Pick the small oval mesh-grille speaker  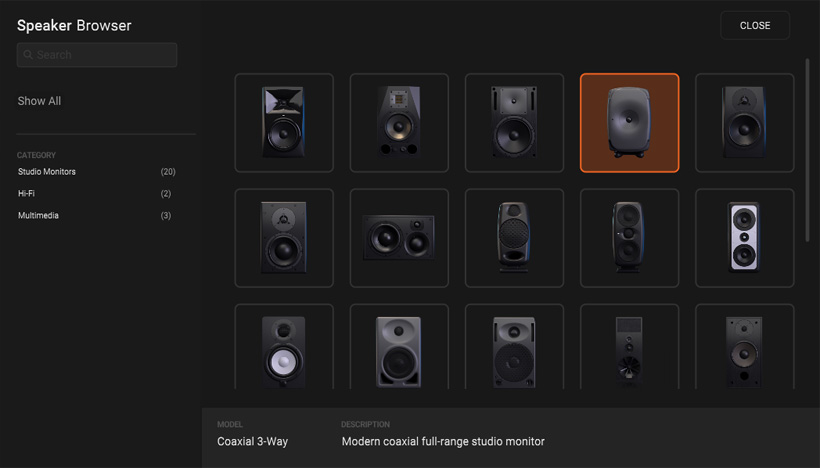pos(514,238)
